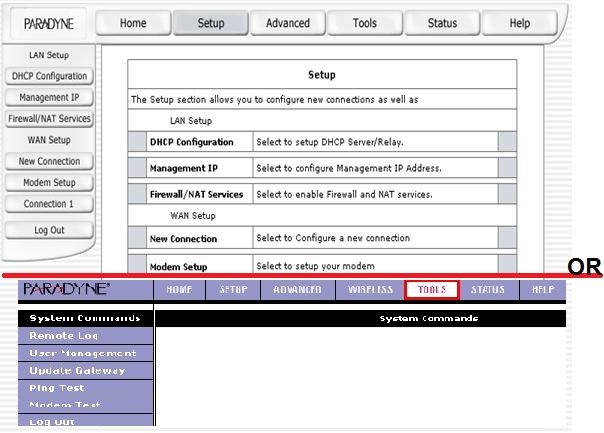The width and height of the screenshot is (604, 433).
Task: Click 'Select to Configure a new connection' text
Action: pos(333,238)
